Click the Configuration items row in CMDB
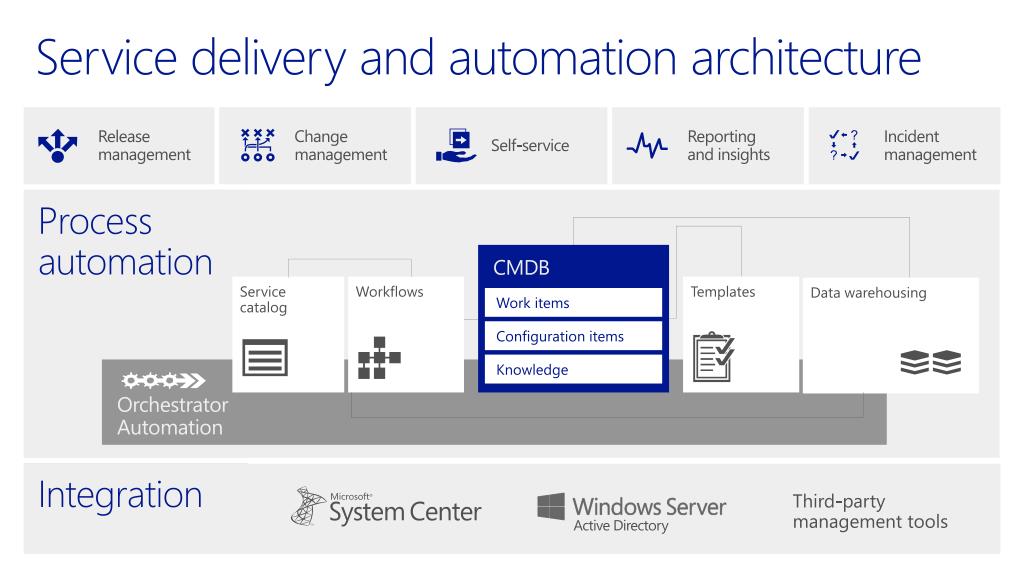Image resolution: width=1023 pixels, height=575 pixels. [x=573, y=336]
